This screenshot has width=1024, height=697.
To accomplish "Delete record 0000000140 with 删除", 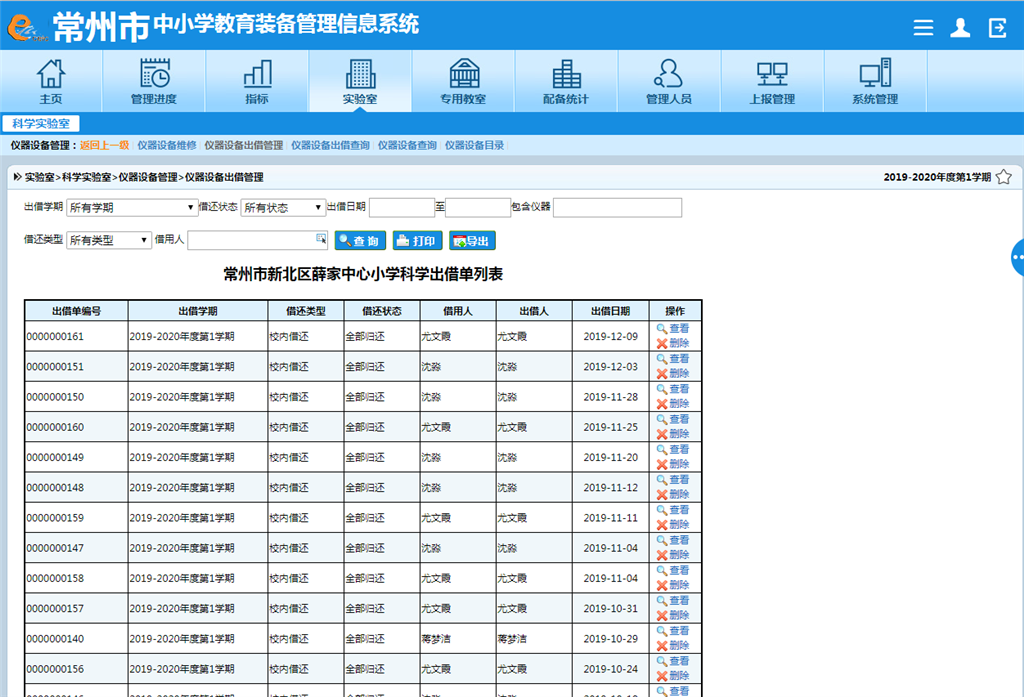I will click(x=673, y=645).
